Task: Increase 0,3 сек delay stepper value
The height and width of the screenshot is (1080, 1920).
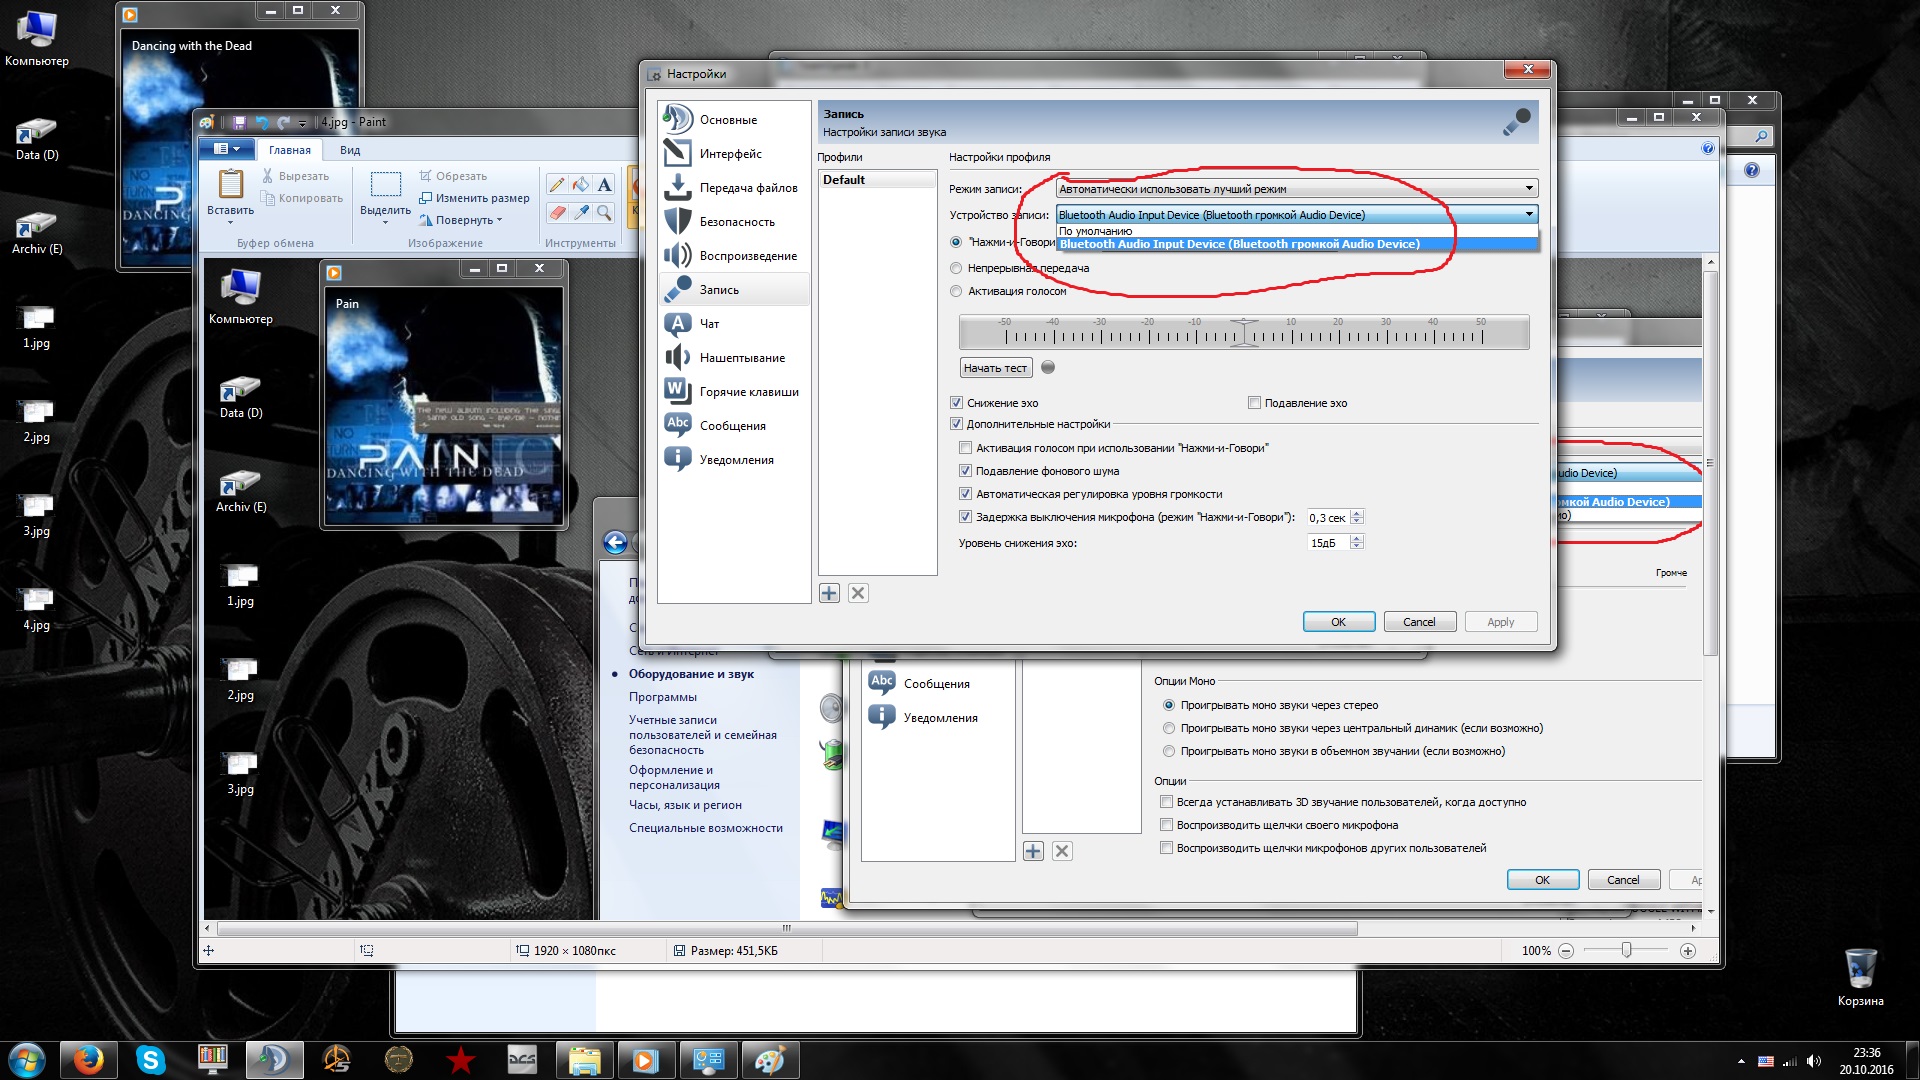Action: pos(1357,513)
